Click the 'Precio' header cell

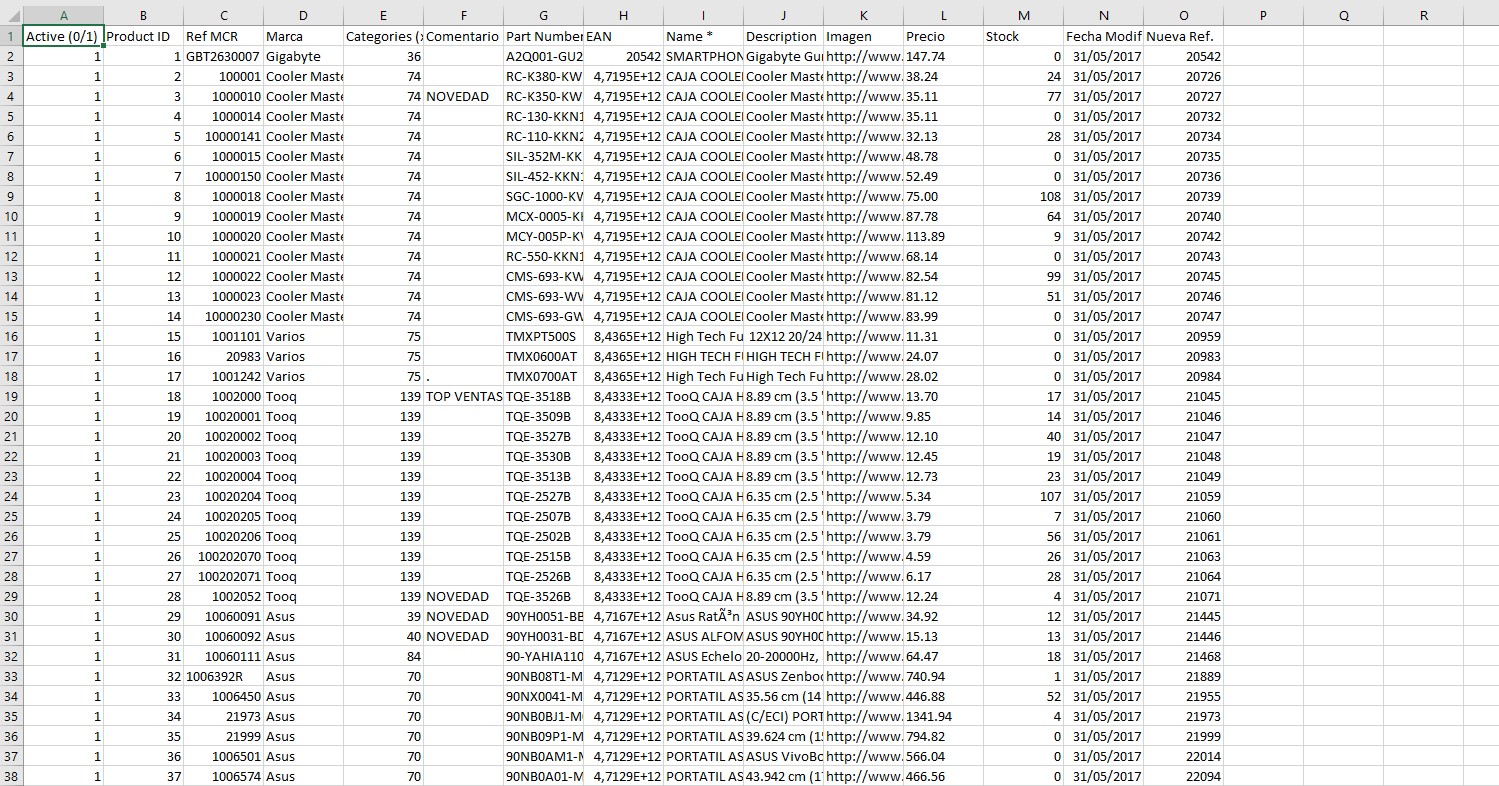(944, 36)
